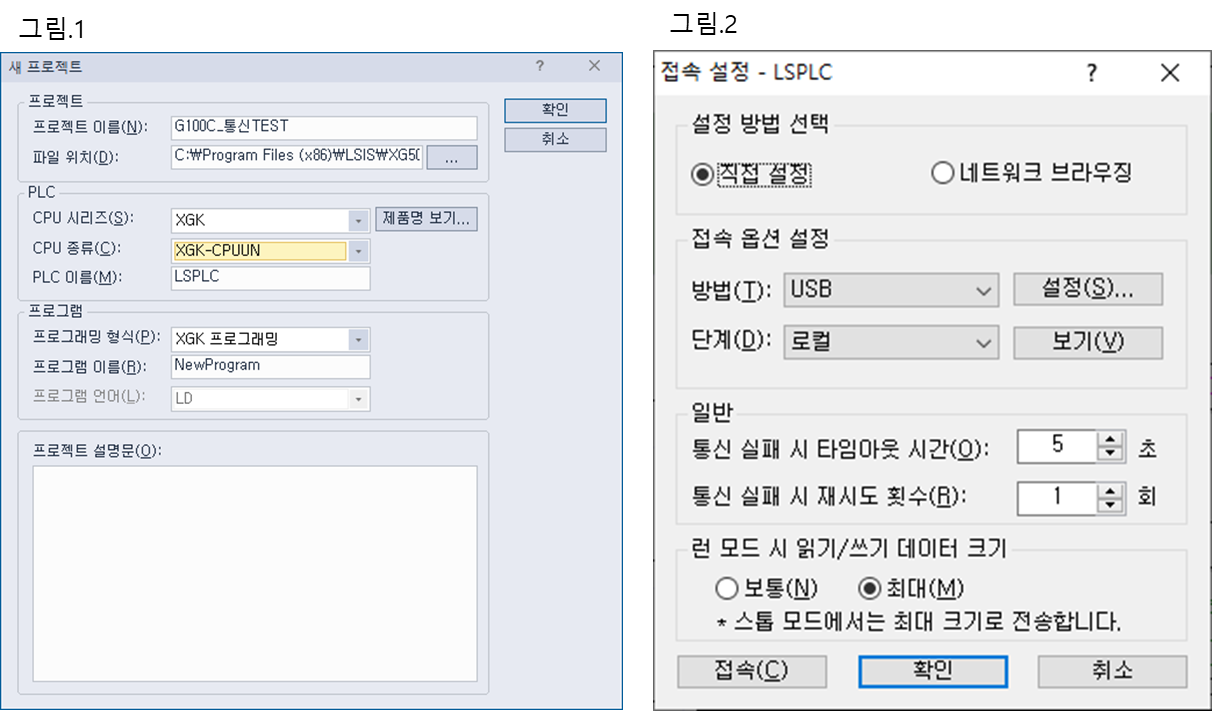Open help via question mark in 접속 설정 dialog
This screenshot has width=1212, height=711.
[1091, 73]
